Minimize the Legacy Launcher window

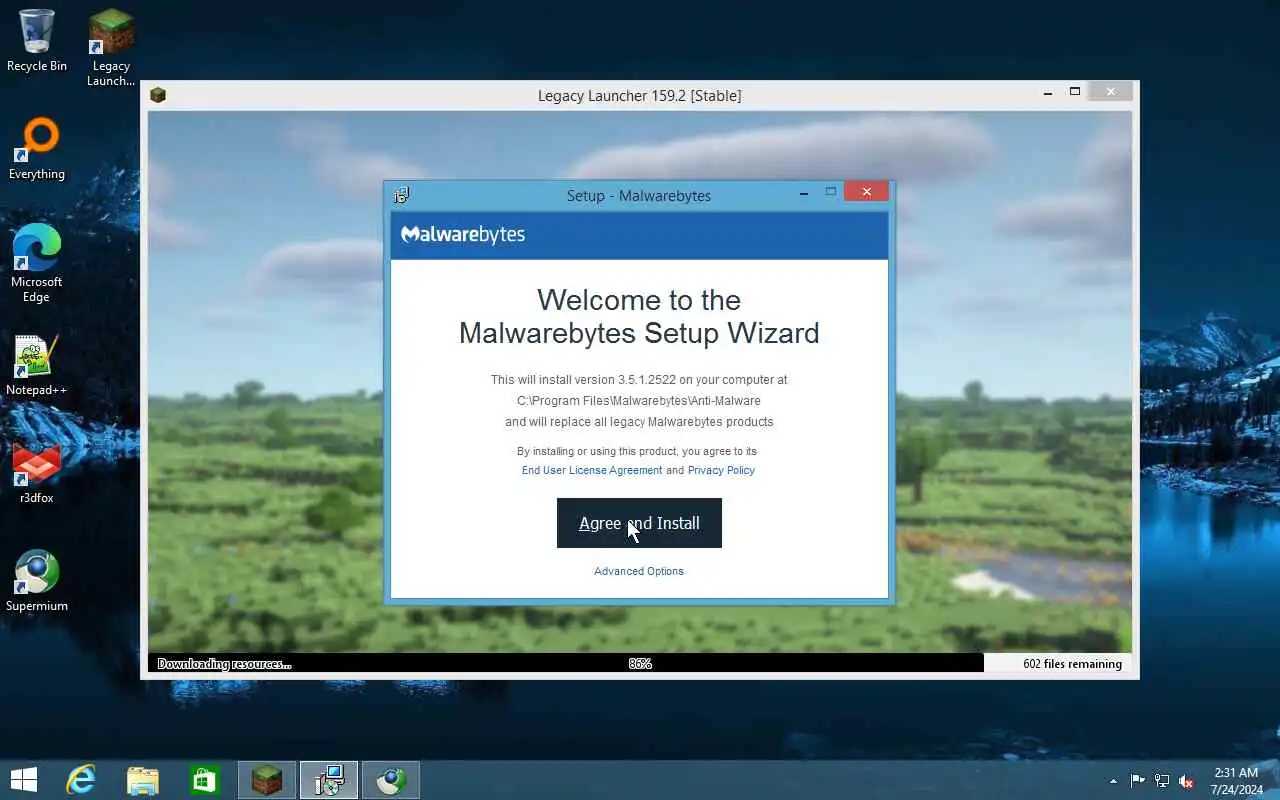click(1048, 93)
